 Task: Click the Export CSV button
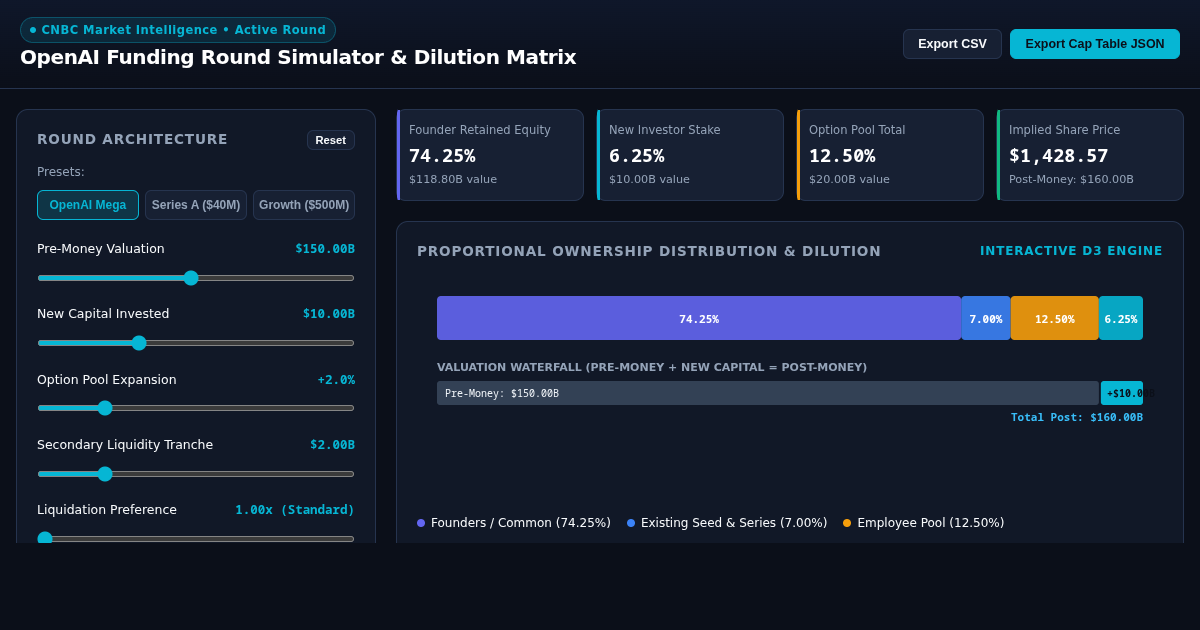pyautogui.click(x=952, y=44)
